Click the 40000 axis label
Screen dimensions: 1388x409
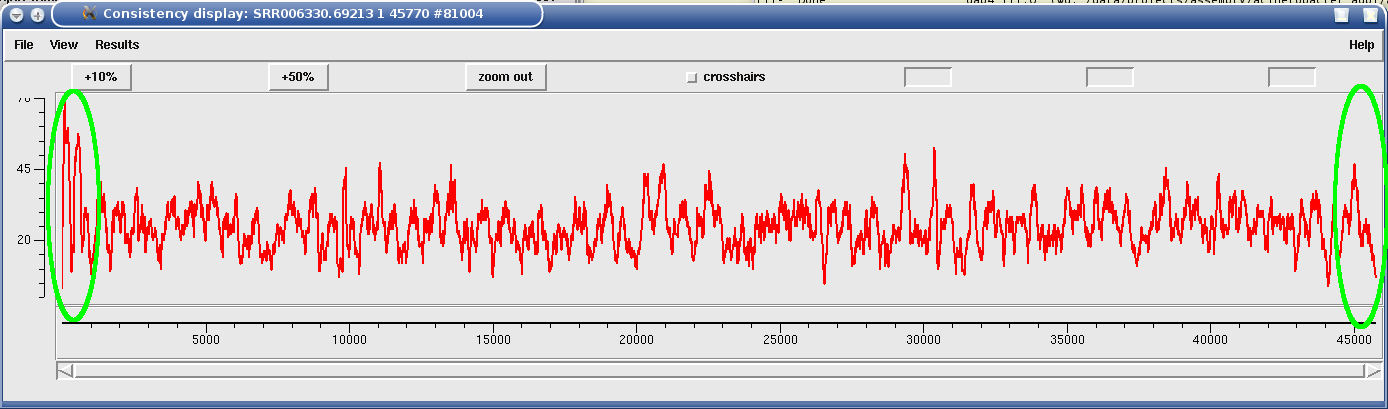coord(1210,341)
